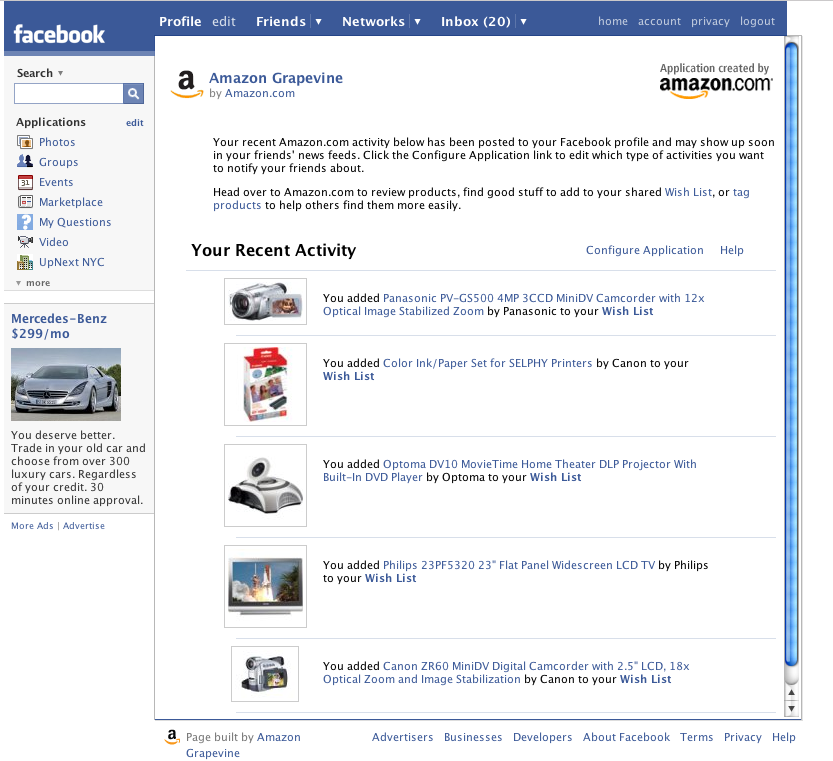Open Networks in top navigation
The height and width of the screenshot is (761, 833).
tap(373, 22)
